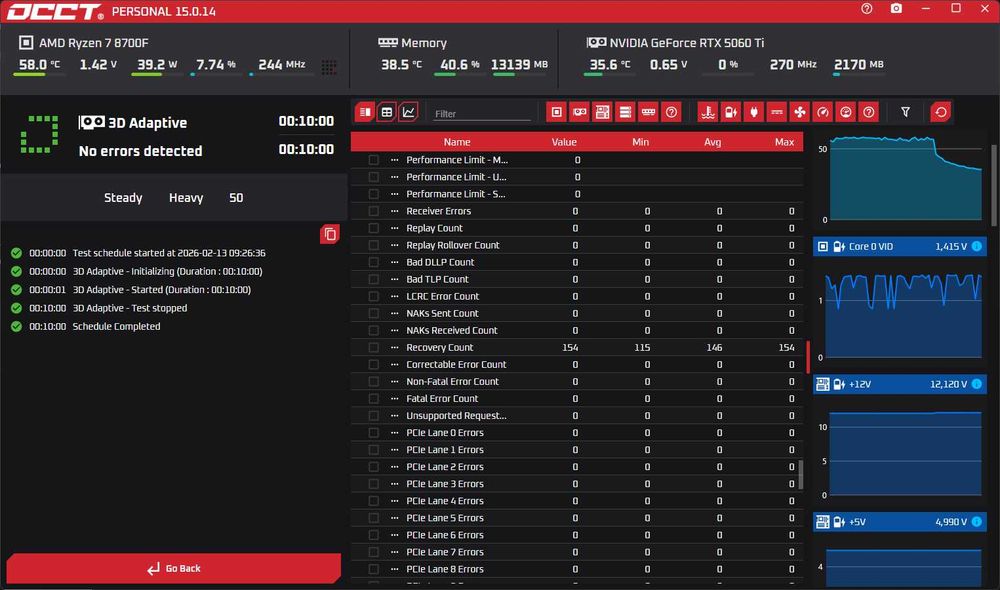Tick checkbox for Correctable Error Count row

click(374, 365)
